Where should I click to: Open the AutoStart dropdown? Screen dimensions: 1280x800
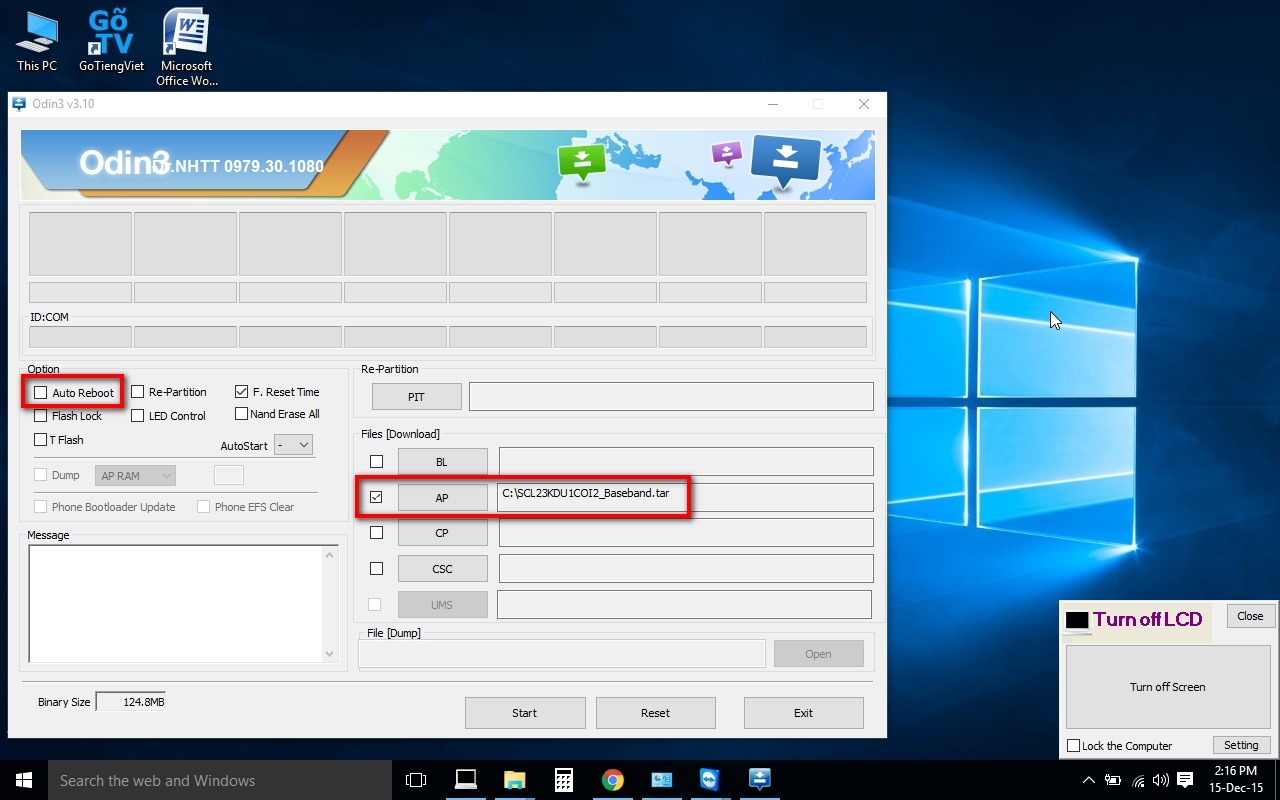[x=293, y=445]
